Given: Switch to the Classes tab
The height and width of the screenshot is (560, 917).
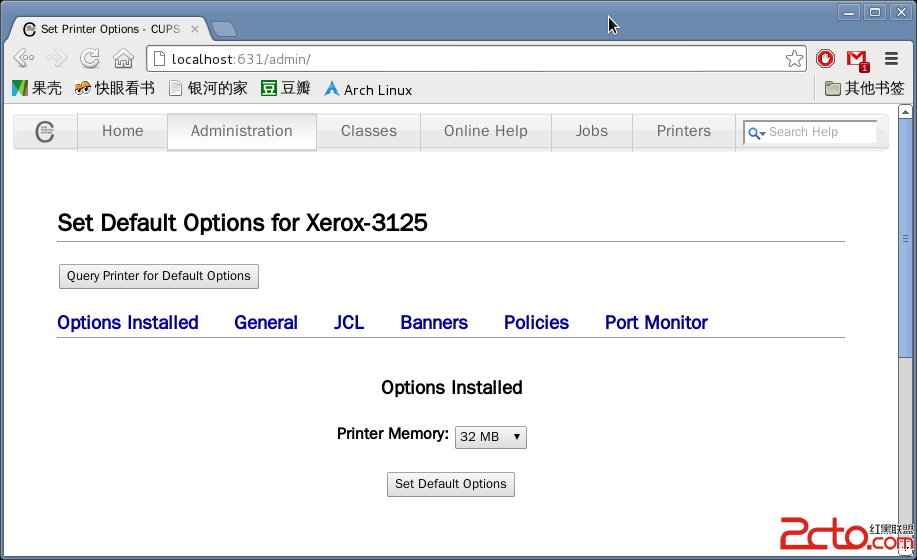Looking at the screenshot, I should coord(368,131).
